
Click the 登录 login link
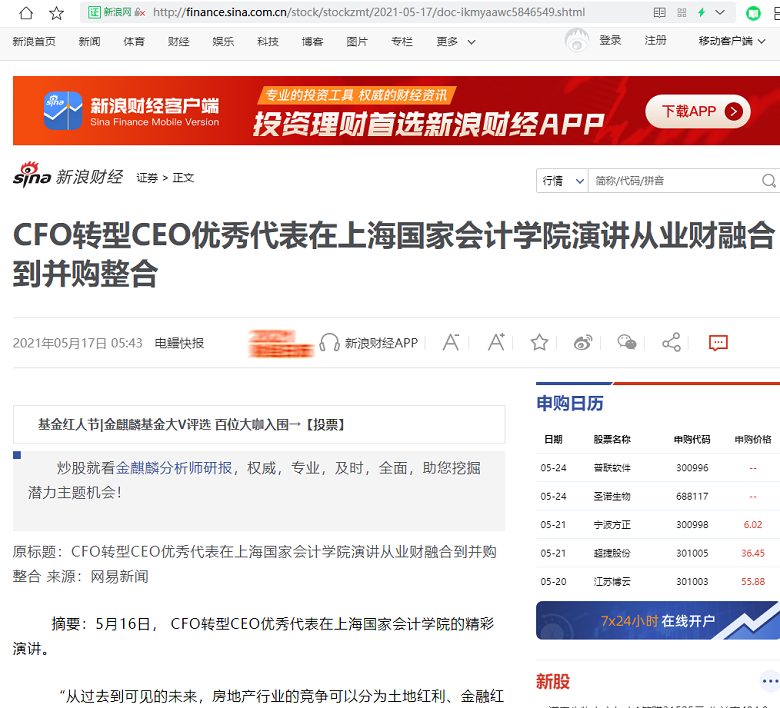point(610,41)
